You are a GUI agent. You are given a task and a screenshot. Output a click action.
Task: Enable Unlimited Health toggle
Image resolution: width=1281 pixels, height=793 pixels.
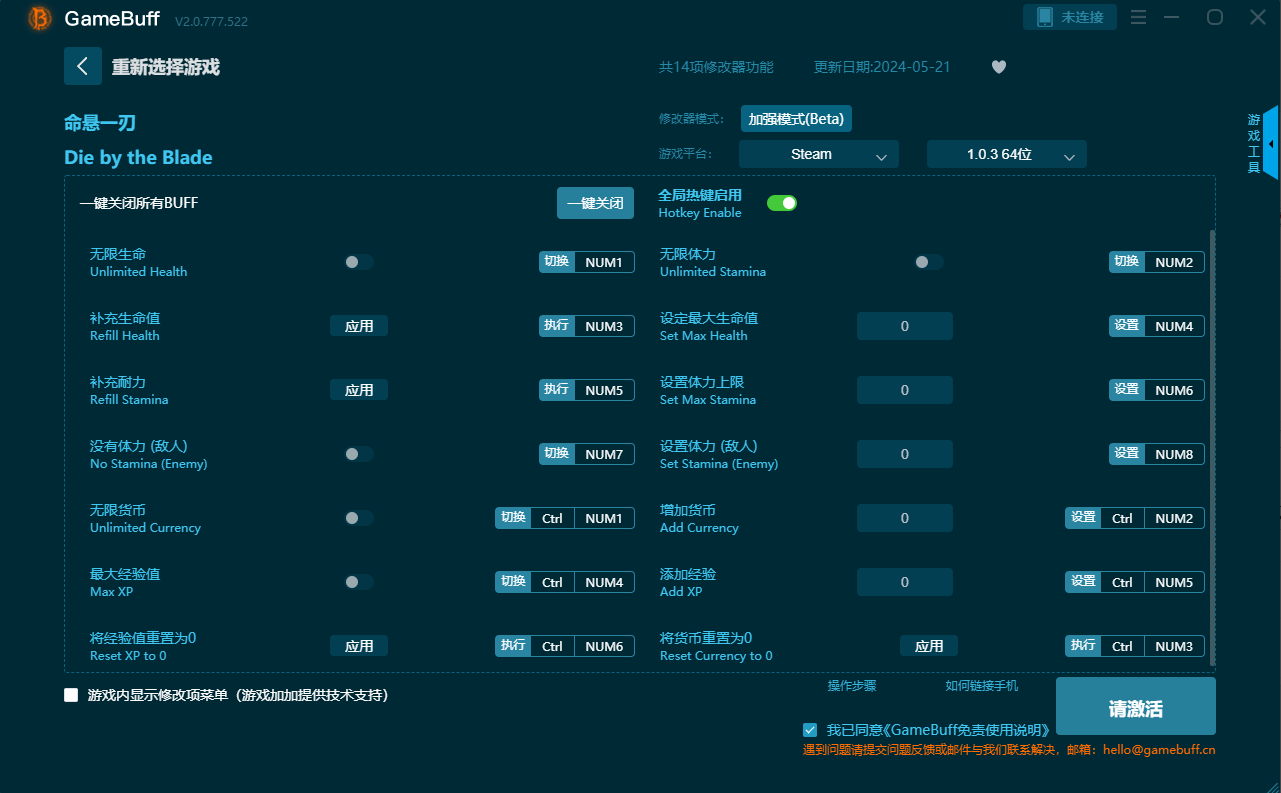[359, 262]
